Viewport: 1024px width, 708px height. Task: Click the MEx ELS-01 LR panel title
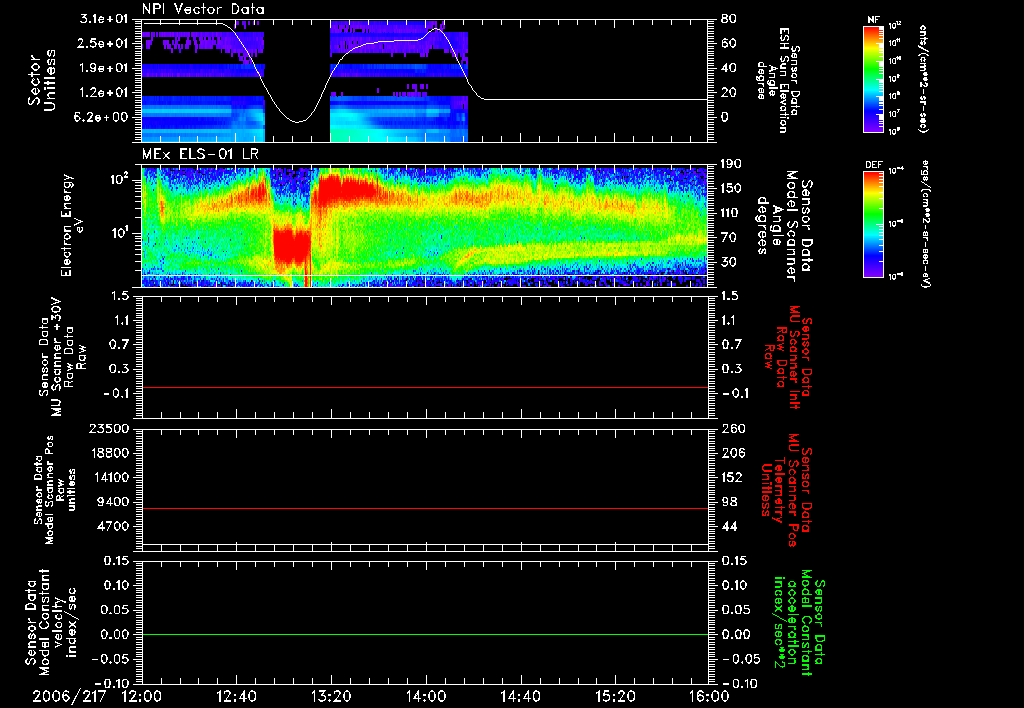pos(200,155)
